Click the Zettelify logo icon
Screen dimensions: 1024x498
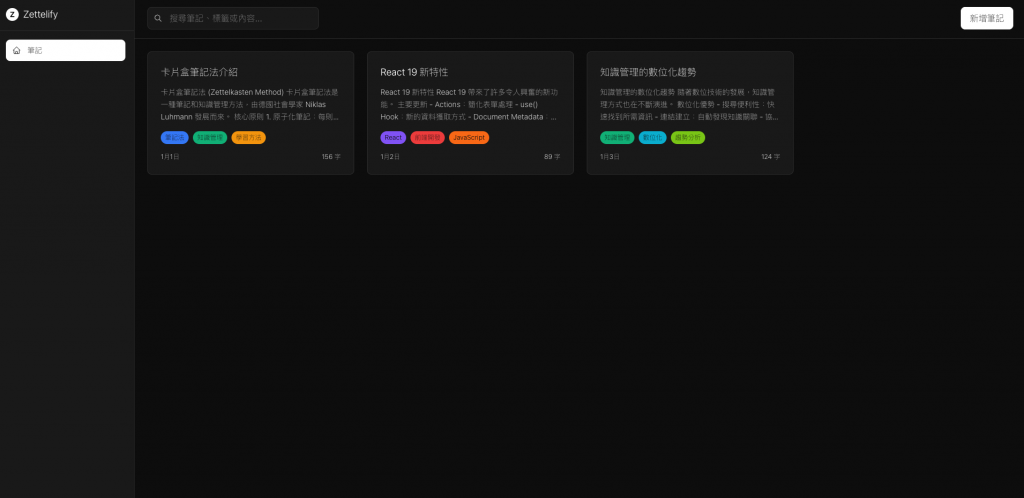(12, 14)
